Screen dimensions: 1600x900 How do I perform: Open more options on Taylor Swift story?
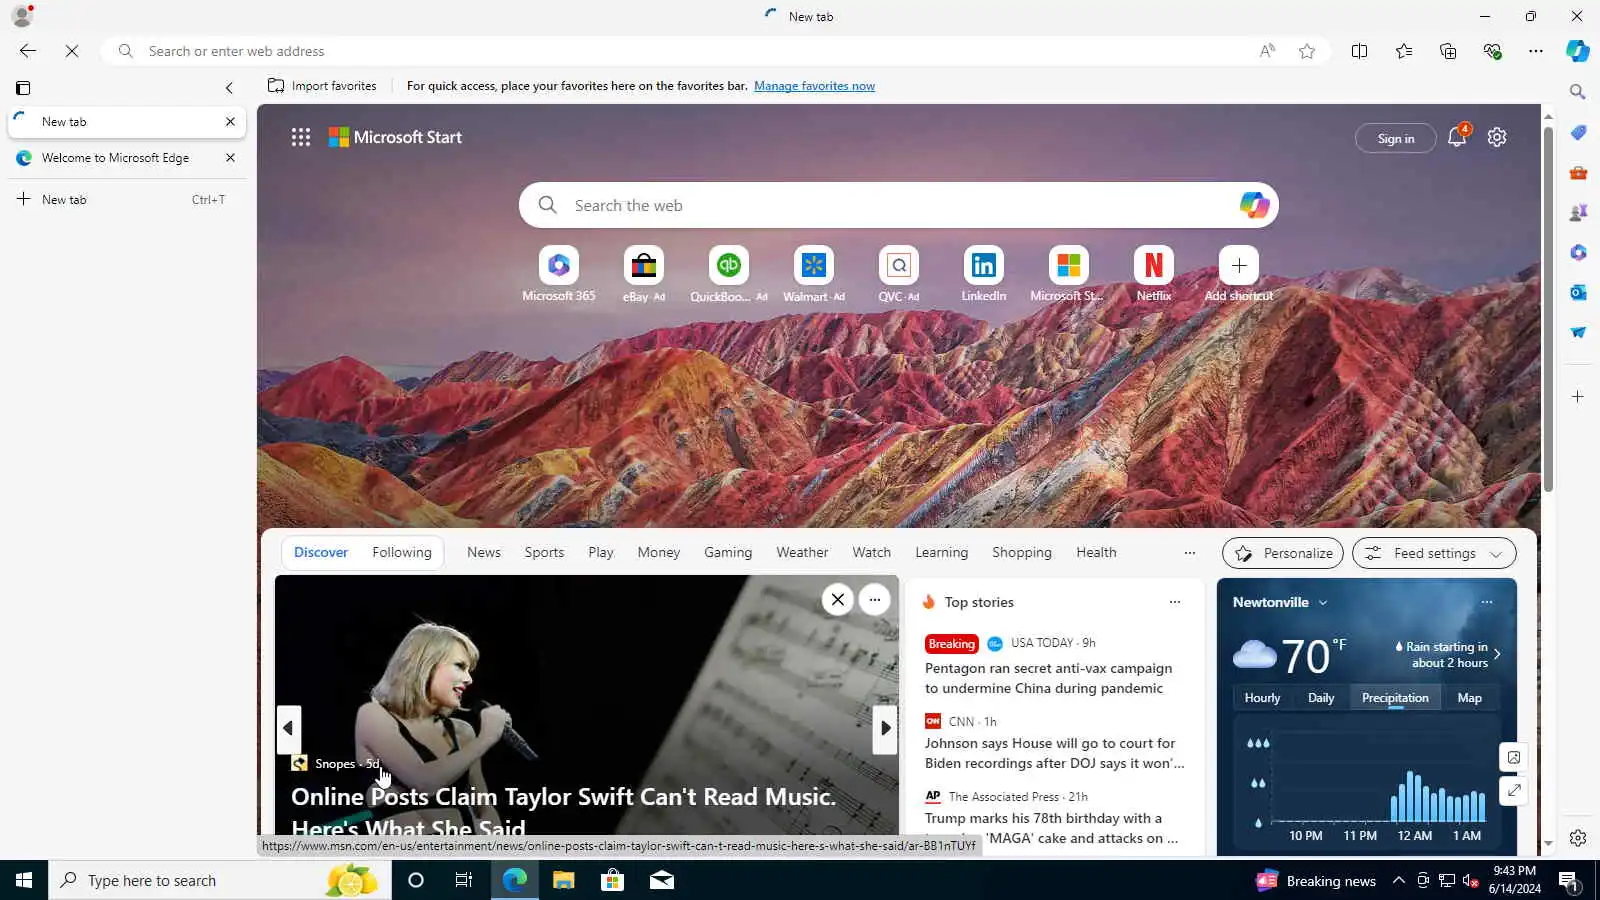coord(875,600)
